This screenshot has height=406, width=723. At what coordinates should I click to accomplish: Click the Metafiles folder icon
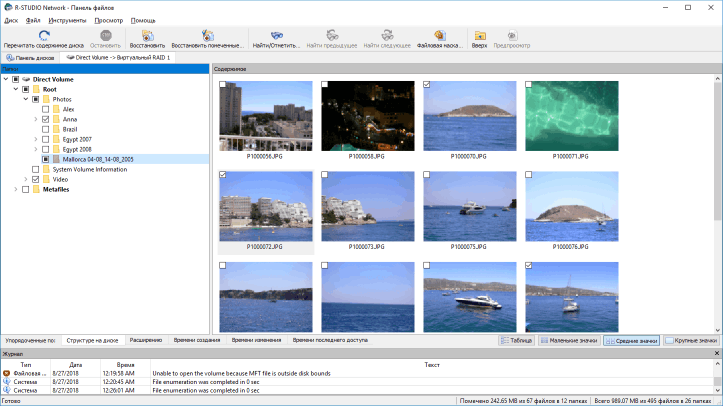point(36,189)
